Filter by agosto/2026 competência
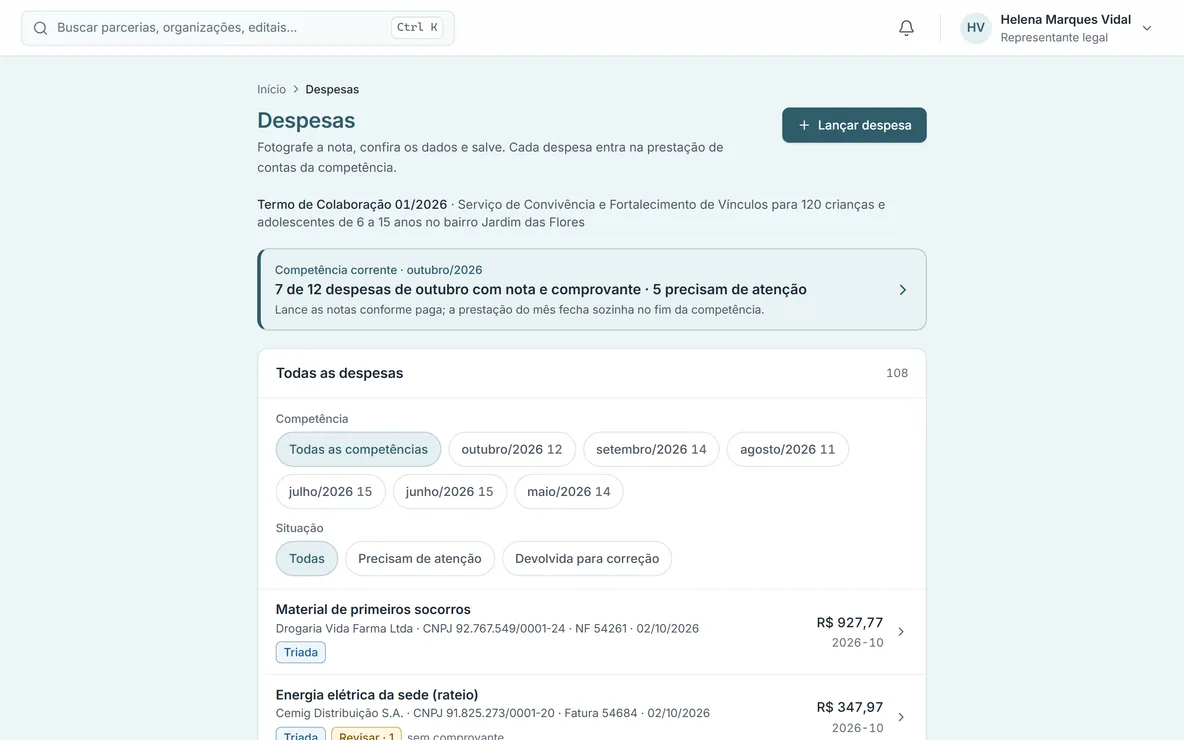The image size is (1184, 740). pos(788,449)
